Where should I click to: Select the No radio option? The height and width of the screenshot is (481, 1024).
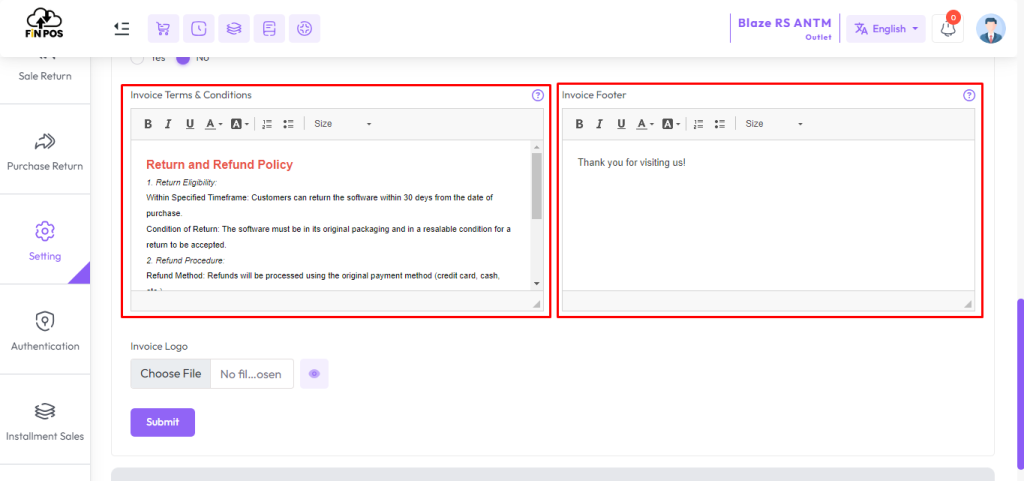point(183,57)
